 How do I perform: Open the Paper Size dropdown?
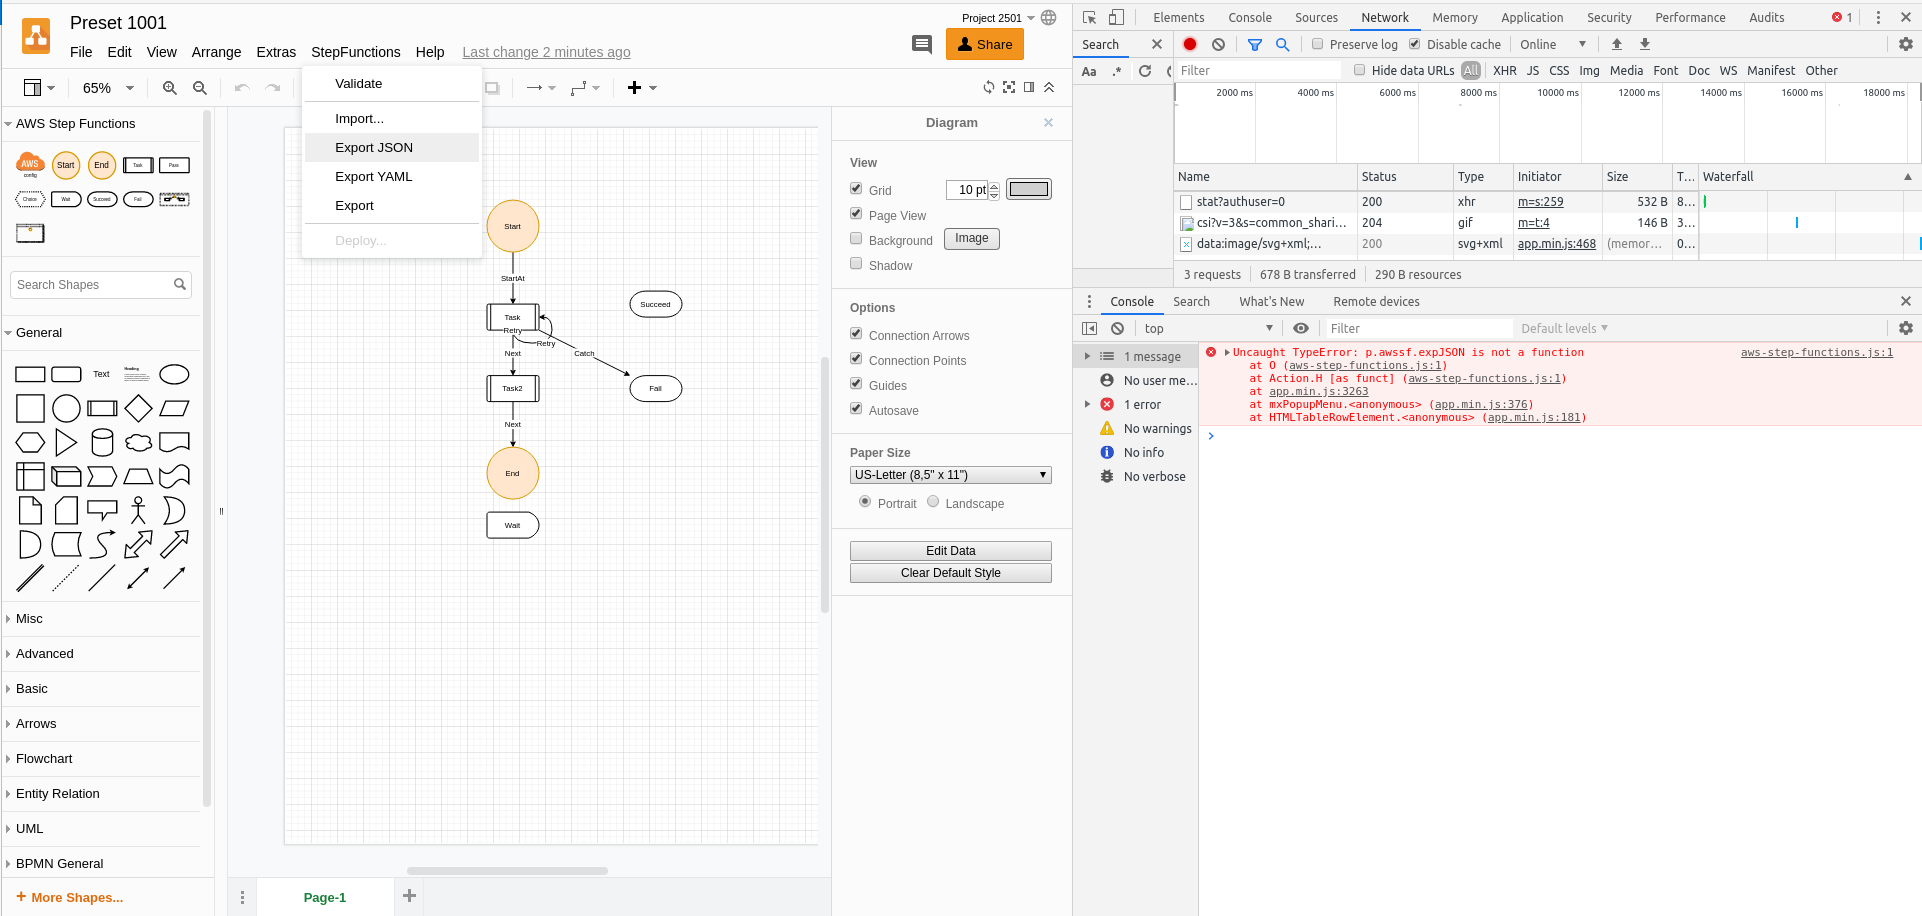pos(950,474)
